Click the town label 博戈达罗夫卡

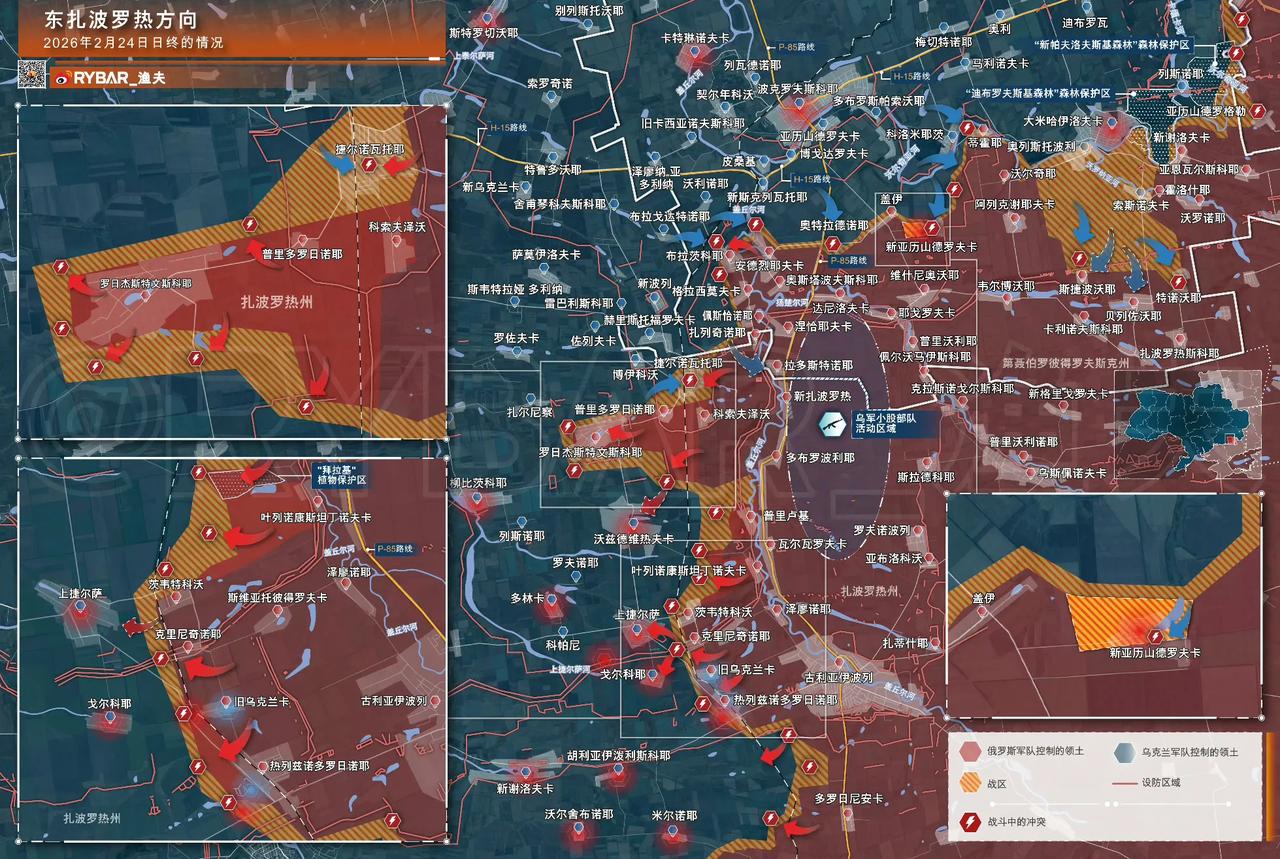coord(833,153)
